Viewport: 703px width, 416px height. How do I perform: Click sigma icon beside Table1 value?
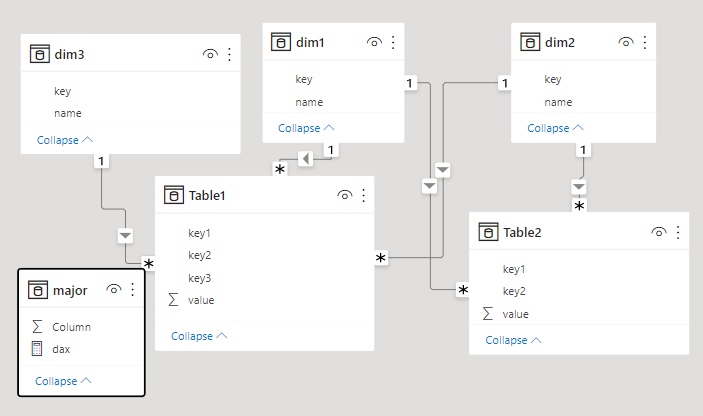coord(173,299)
